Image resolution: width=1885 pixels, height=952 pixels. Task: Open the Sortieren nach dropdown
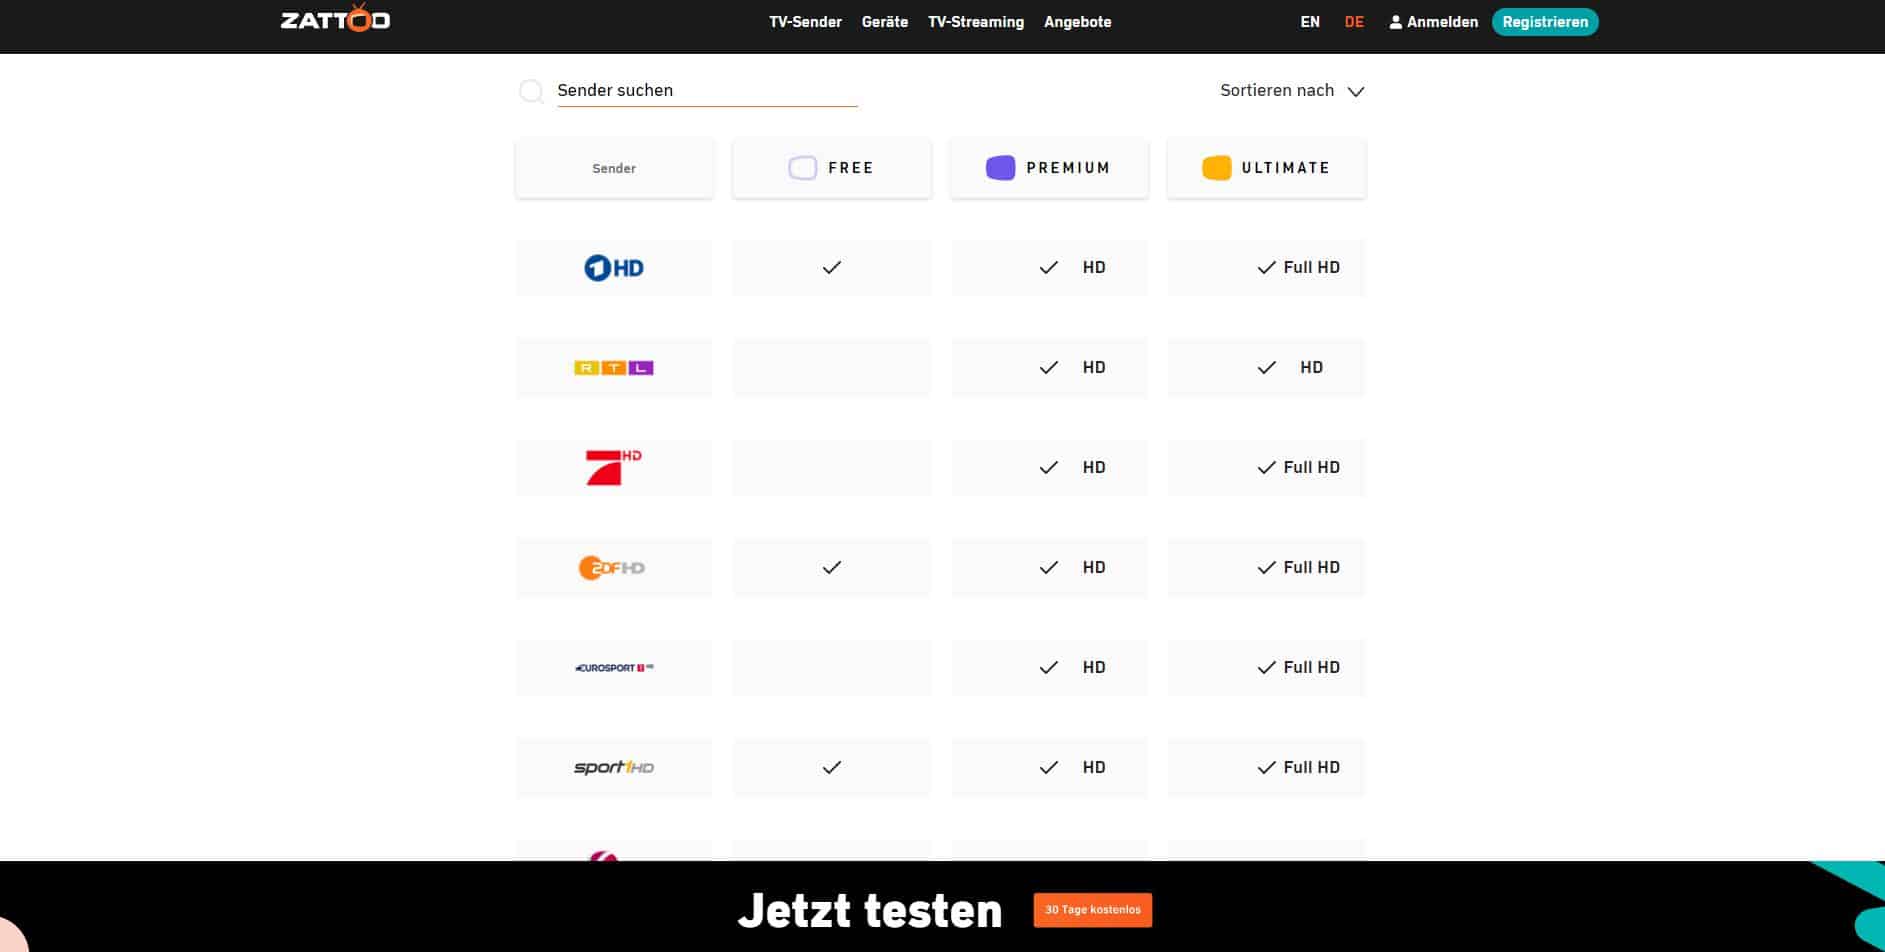[x=1292, y=91]
